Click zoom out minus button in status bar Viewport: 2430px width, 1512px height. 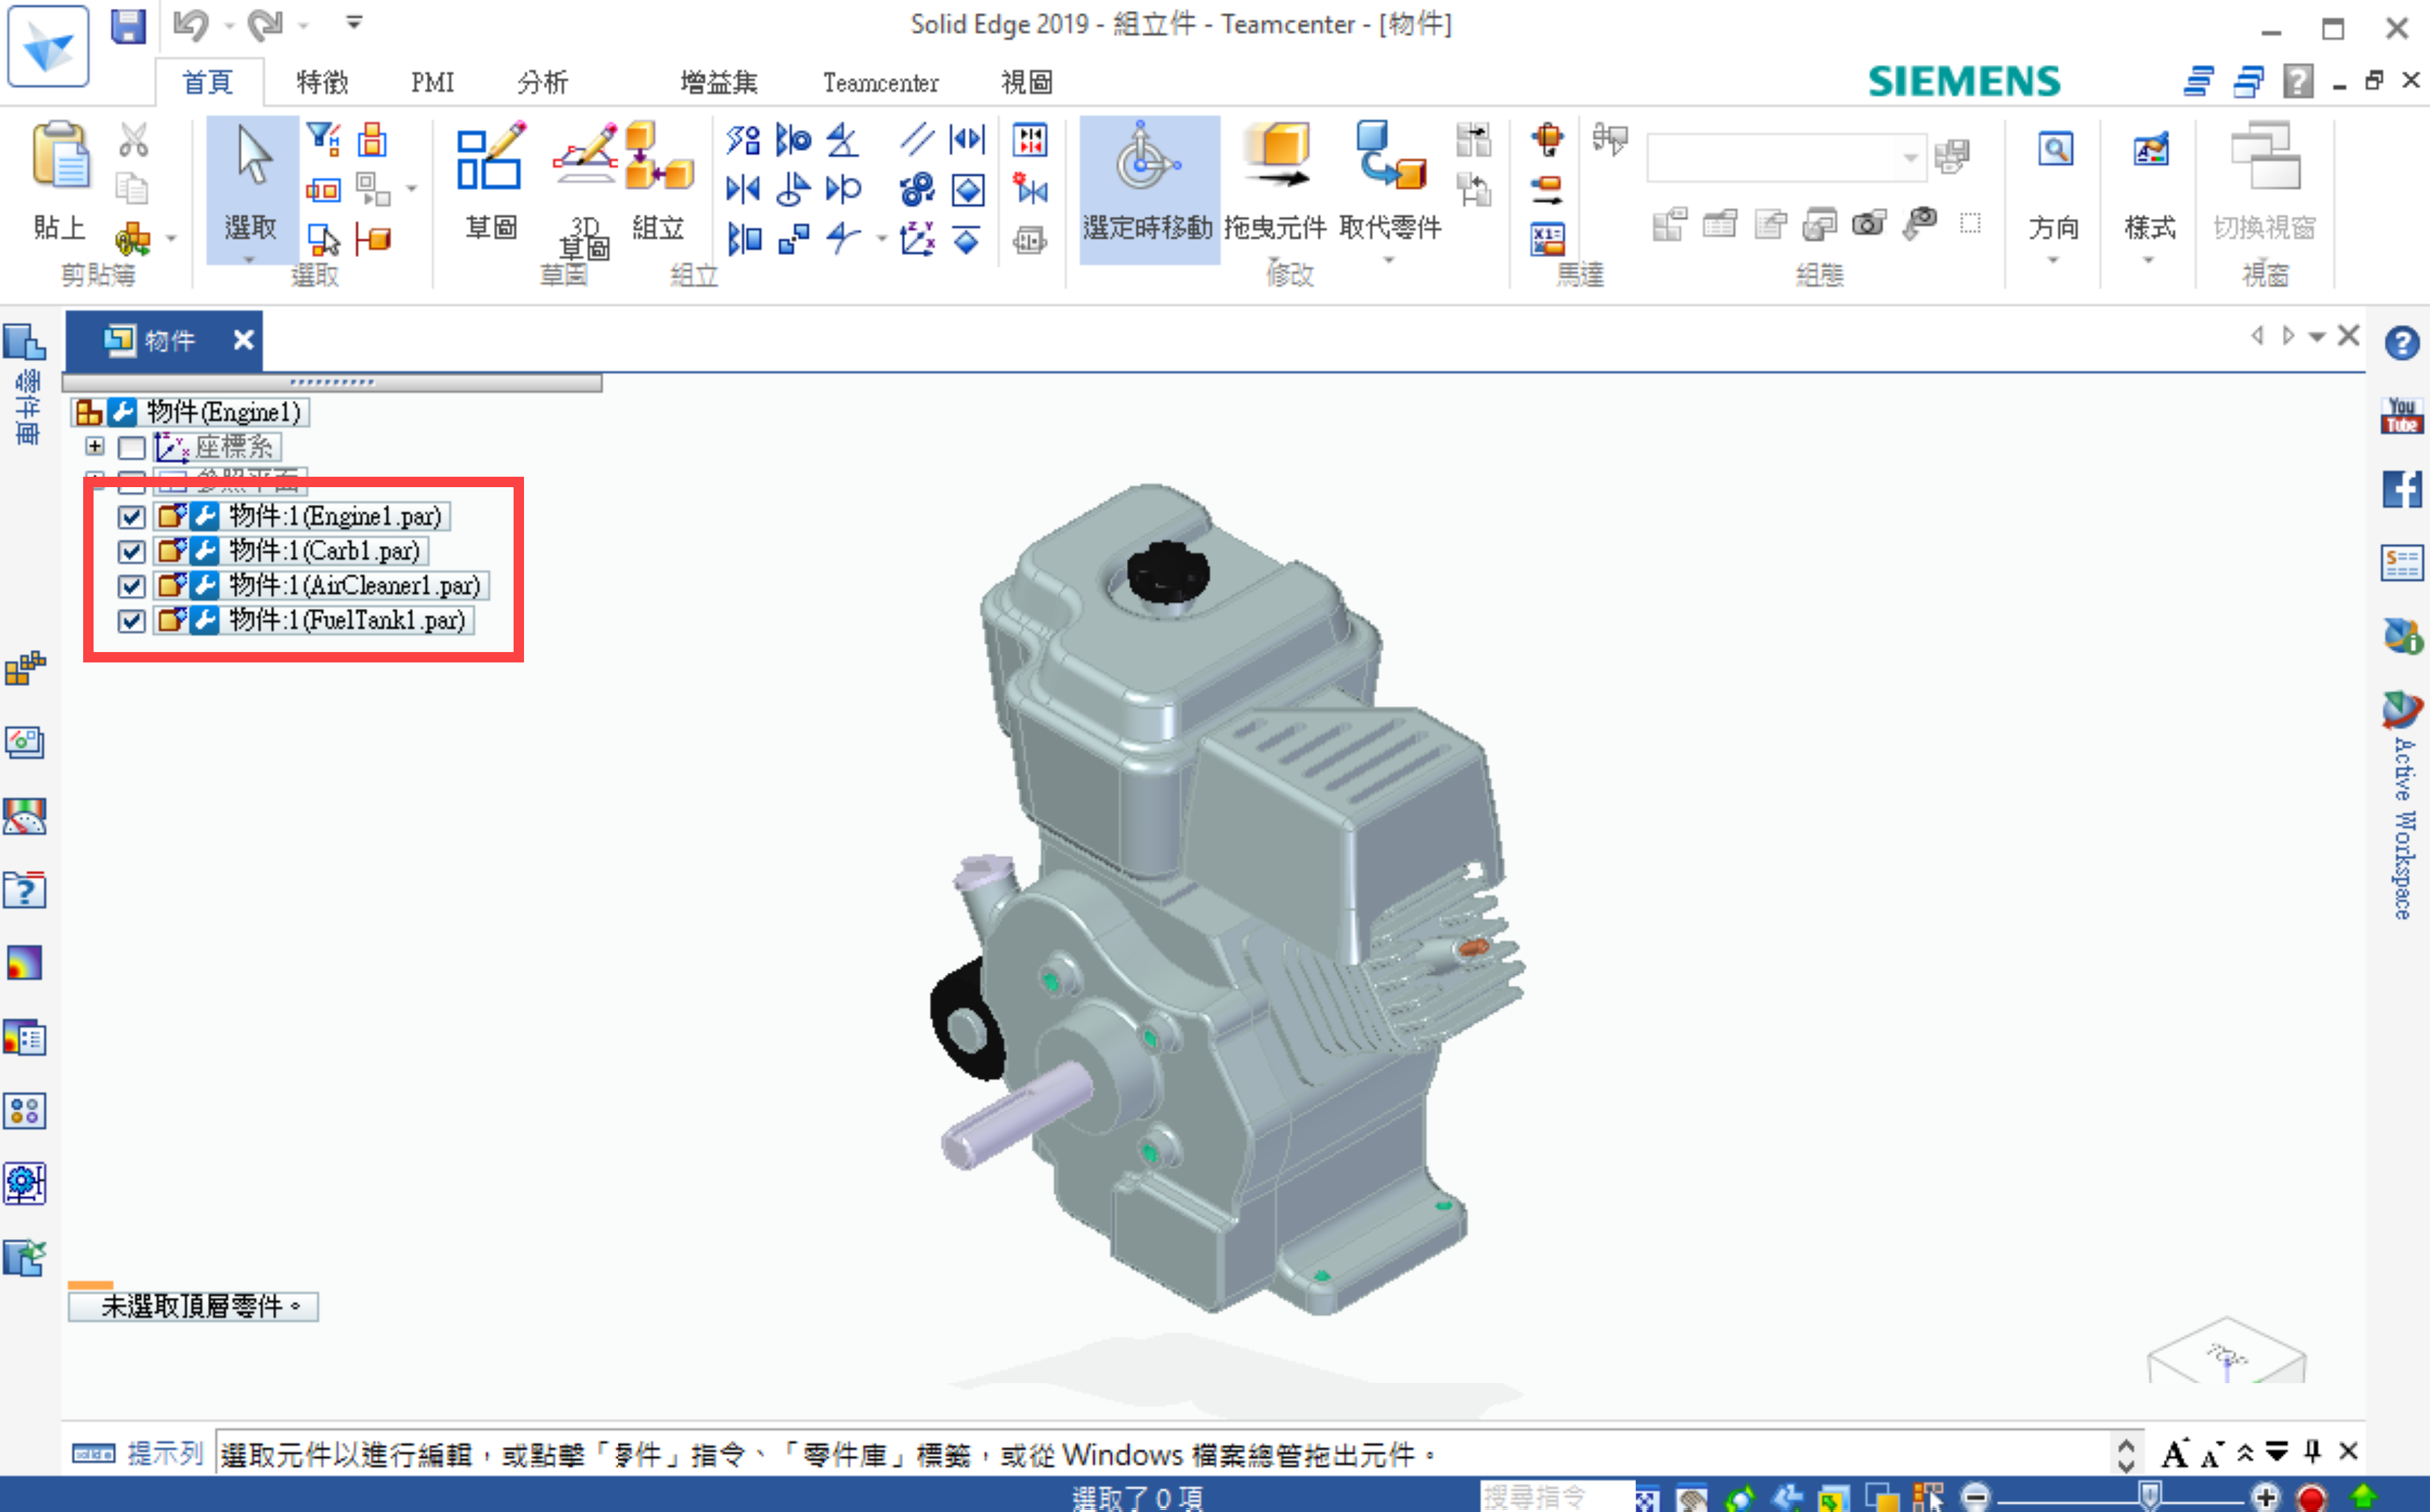pos(1975,1497)
